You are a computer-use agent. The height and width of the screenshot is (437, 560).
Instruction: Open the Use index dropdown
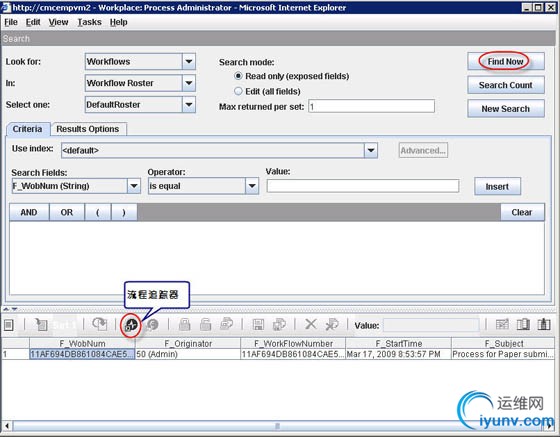(371, 150)
